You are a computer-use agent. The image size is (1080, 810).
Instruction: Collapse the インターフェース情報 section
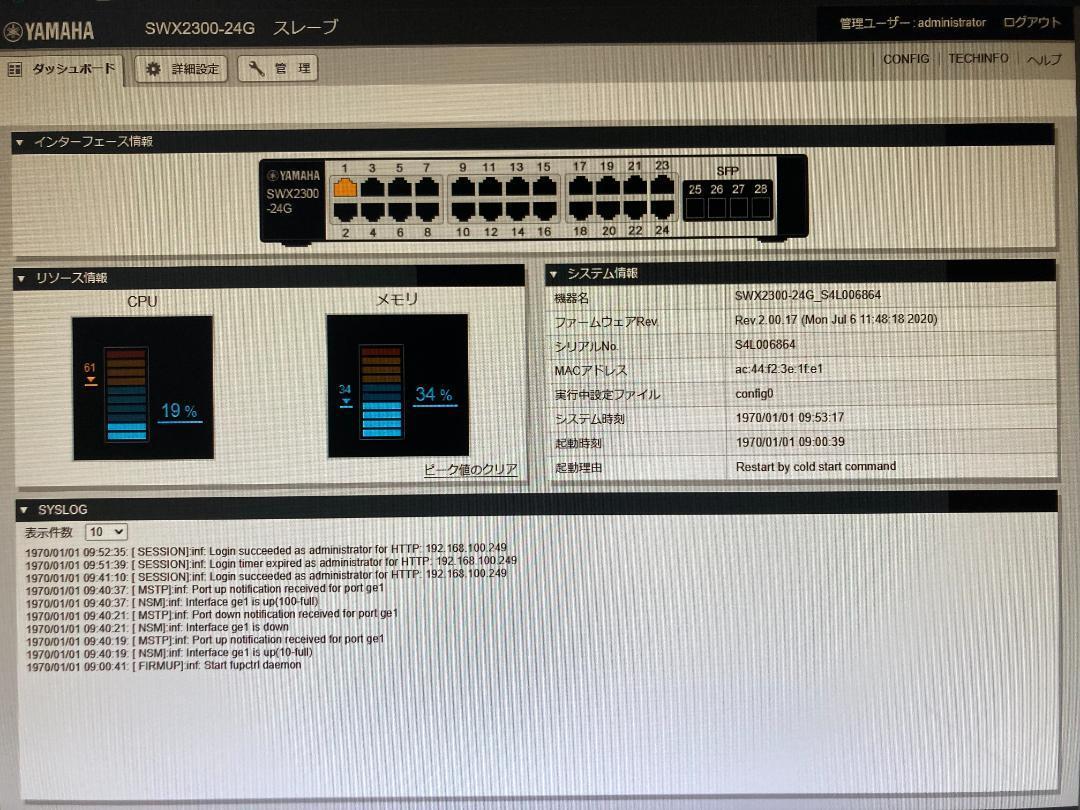pos(20,143)
